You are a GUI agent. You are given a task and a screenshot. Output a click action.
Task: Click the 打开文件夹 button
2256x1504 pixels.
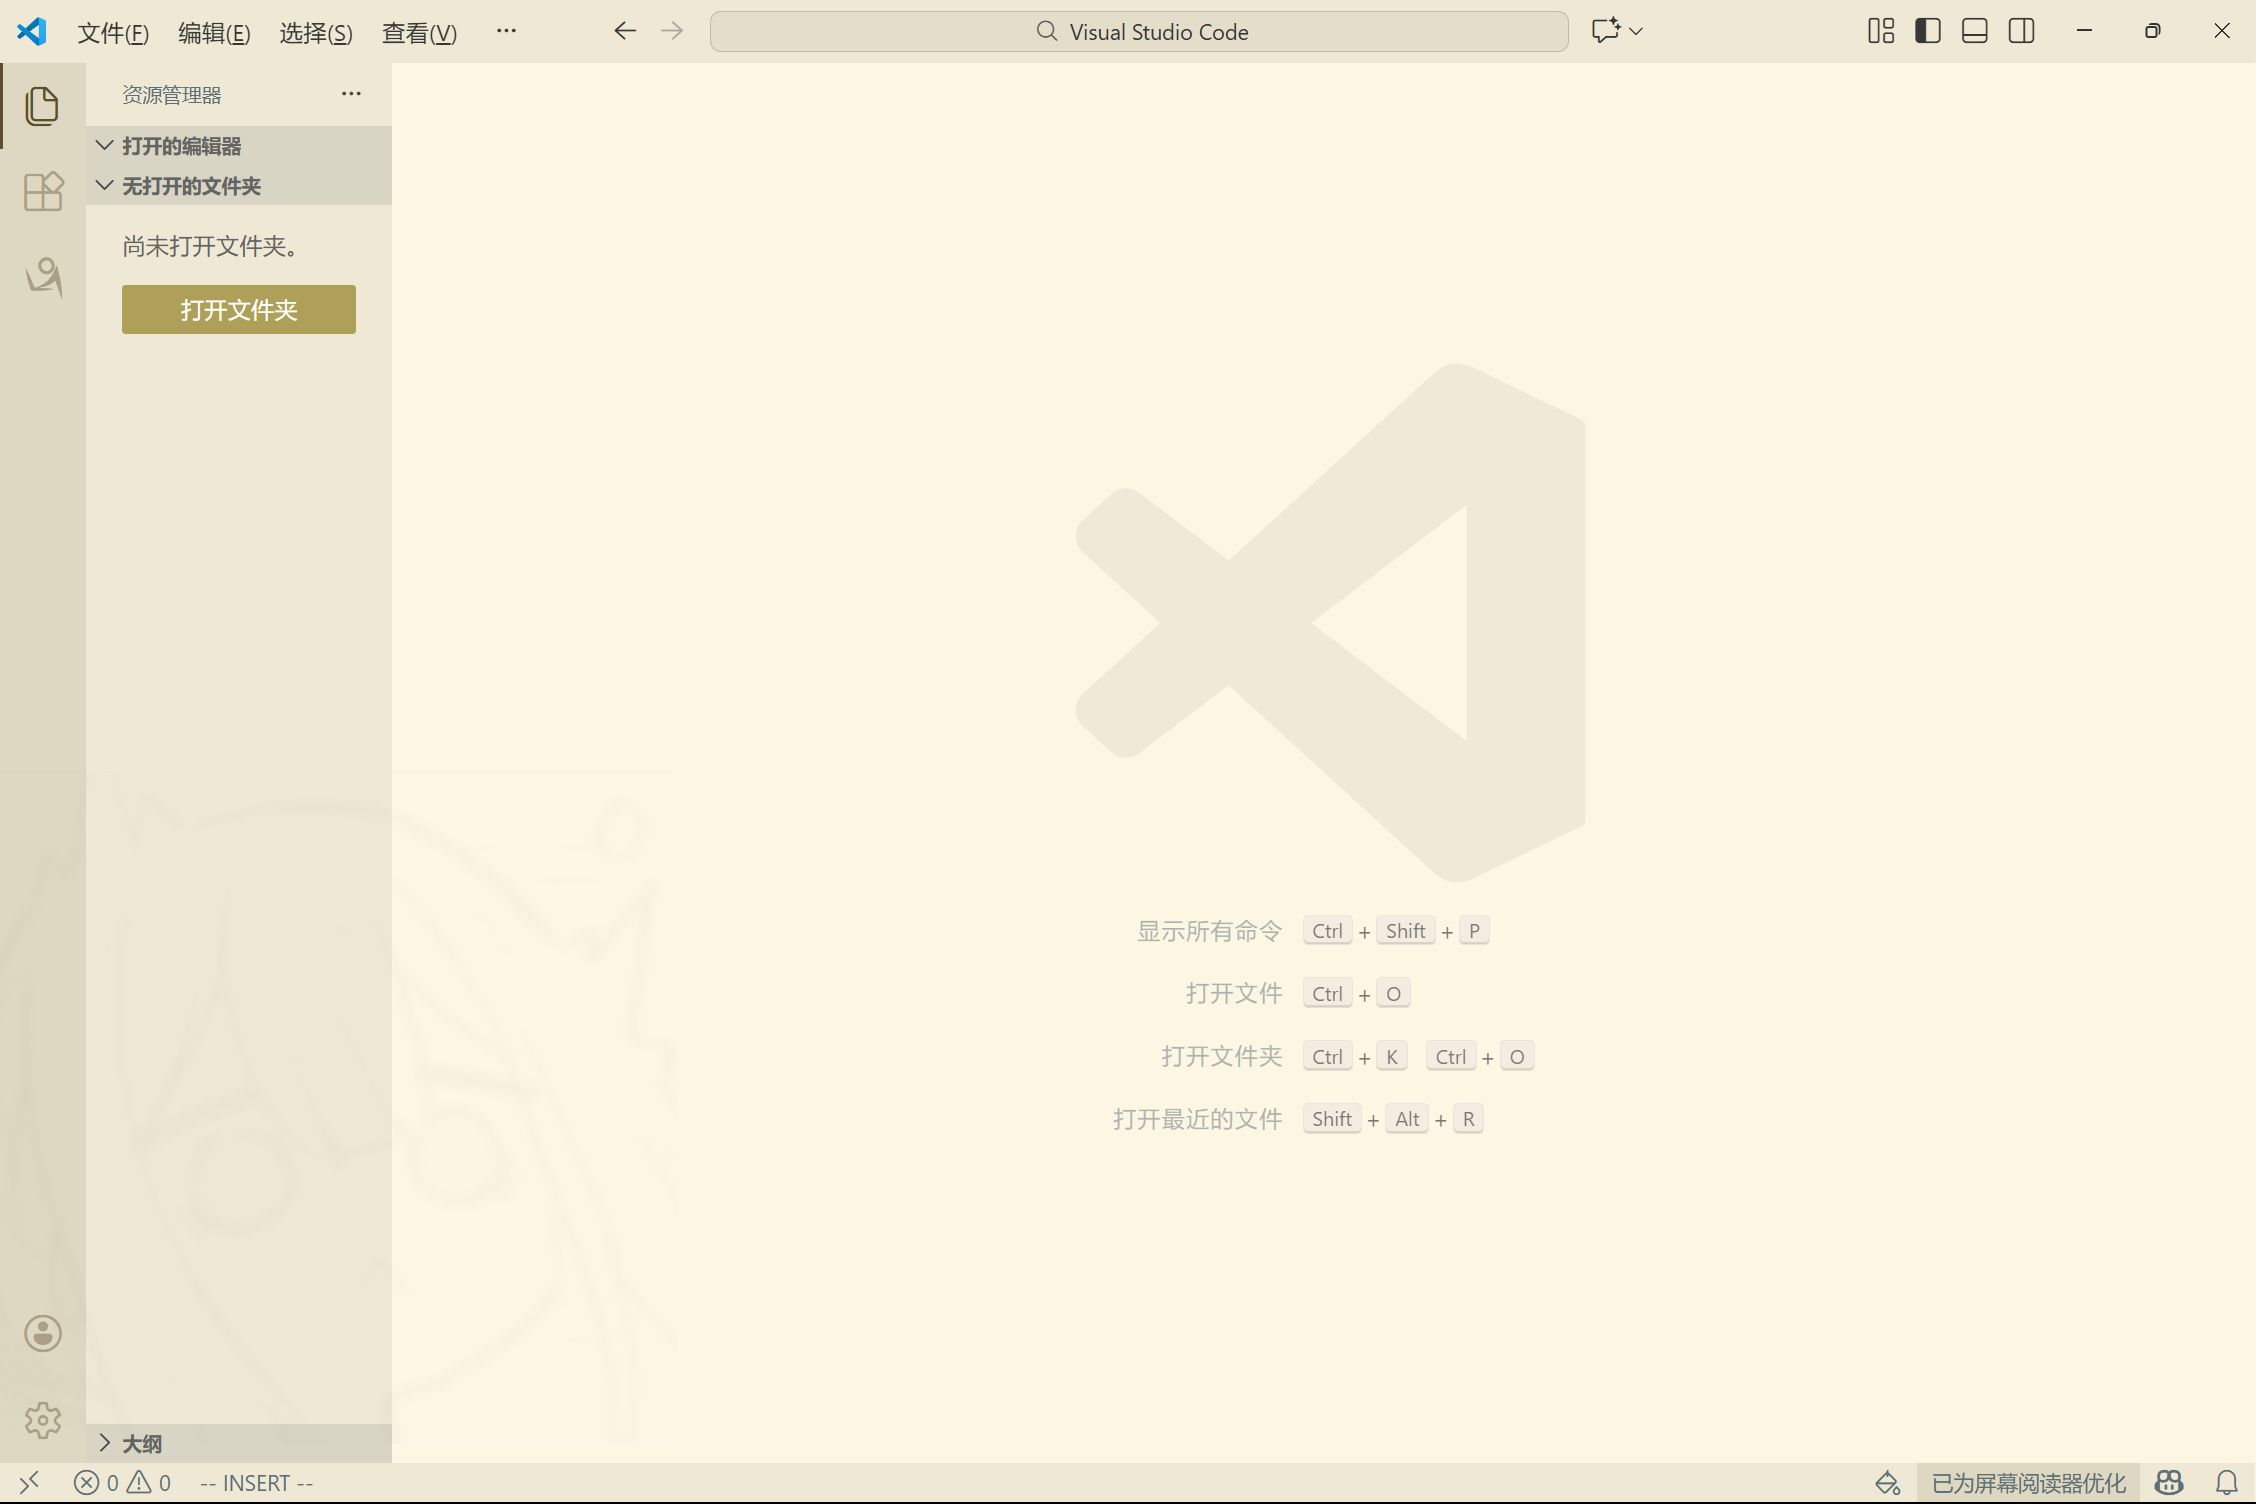239,310
